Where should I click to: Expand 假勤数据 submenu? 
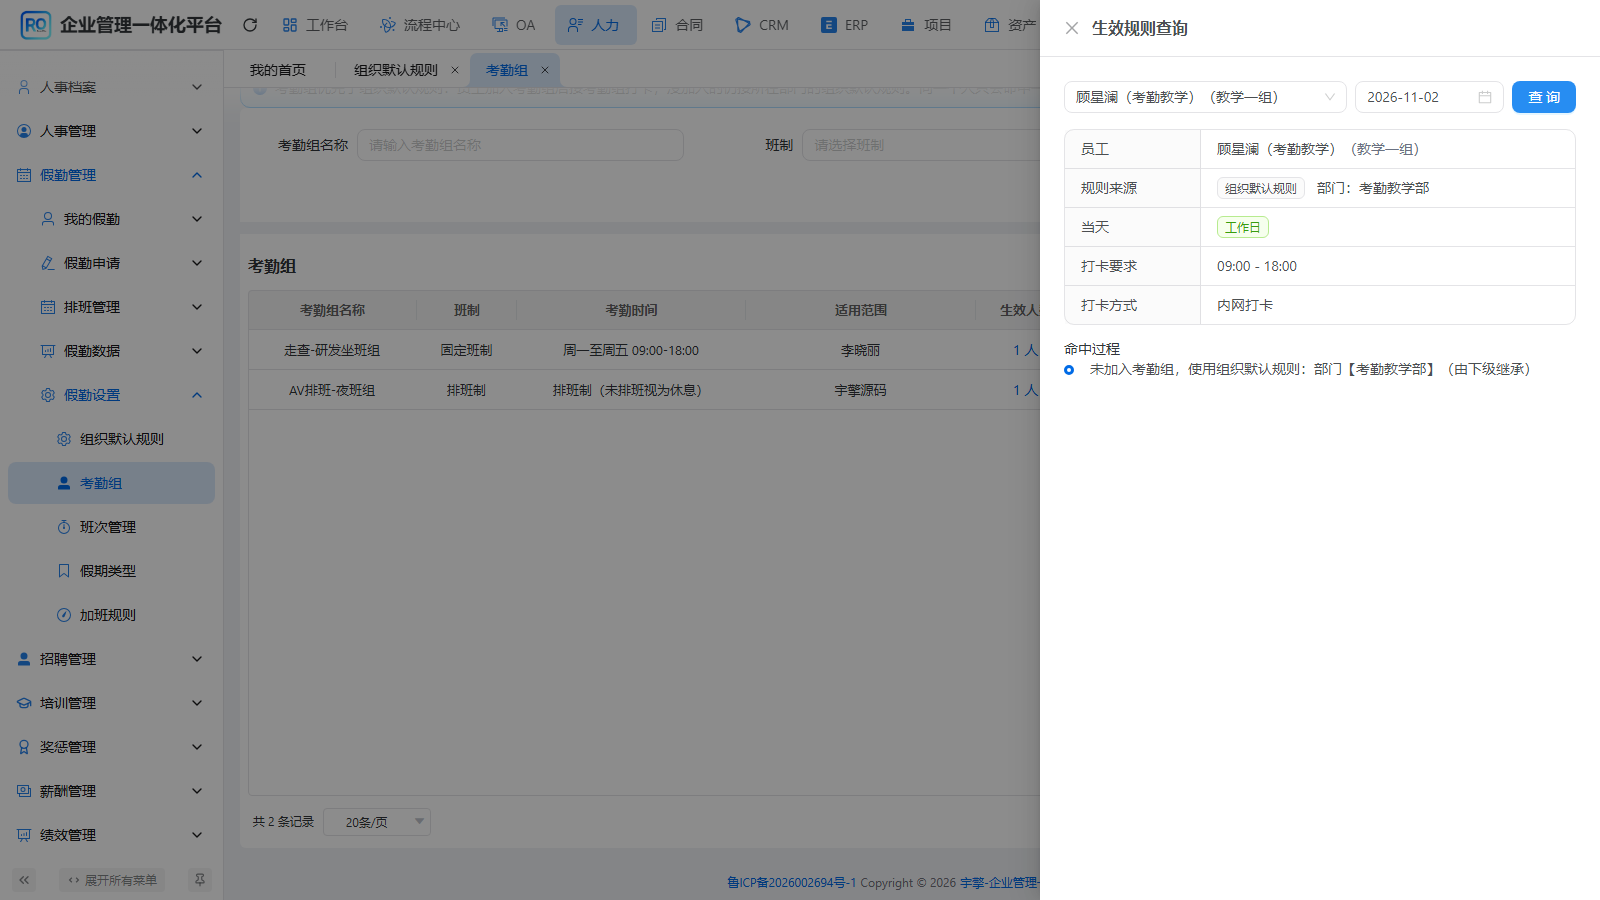[111, 351]
